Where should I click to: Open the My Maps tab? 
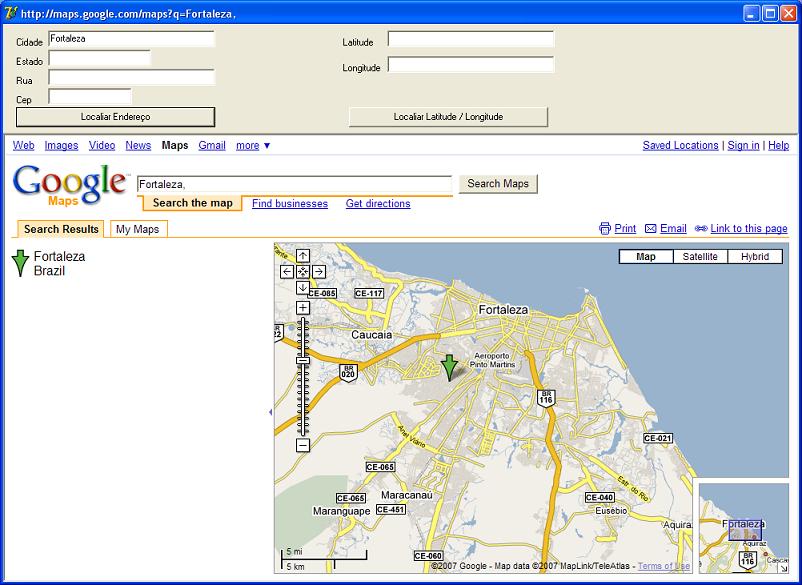[x=138, y=229]
